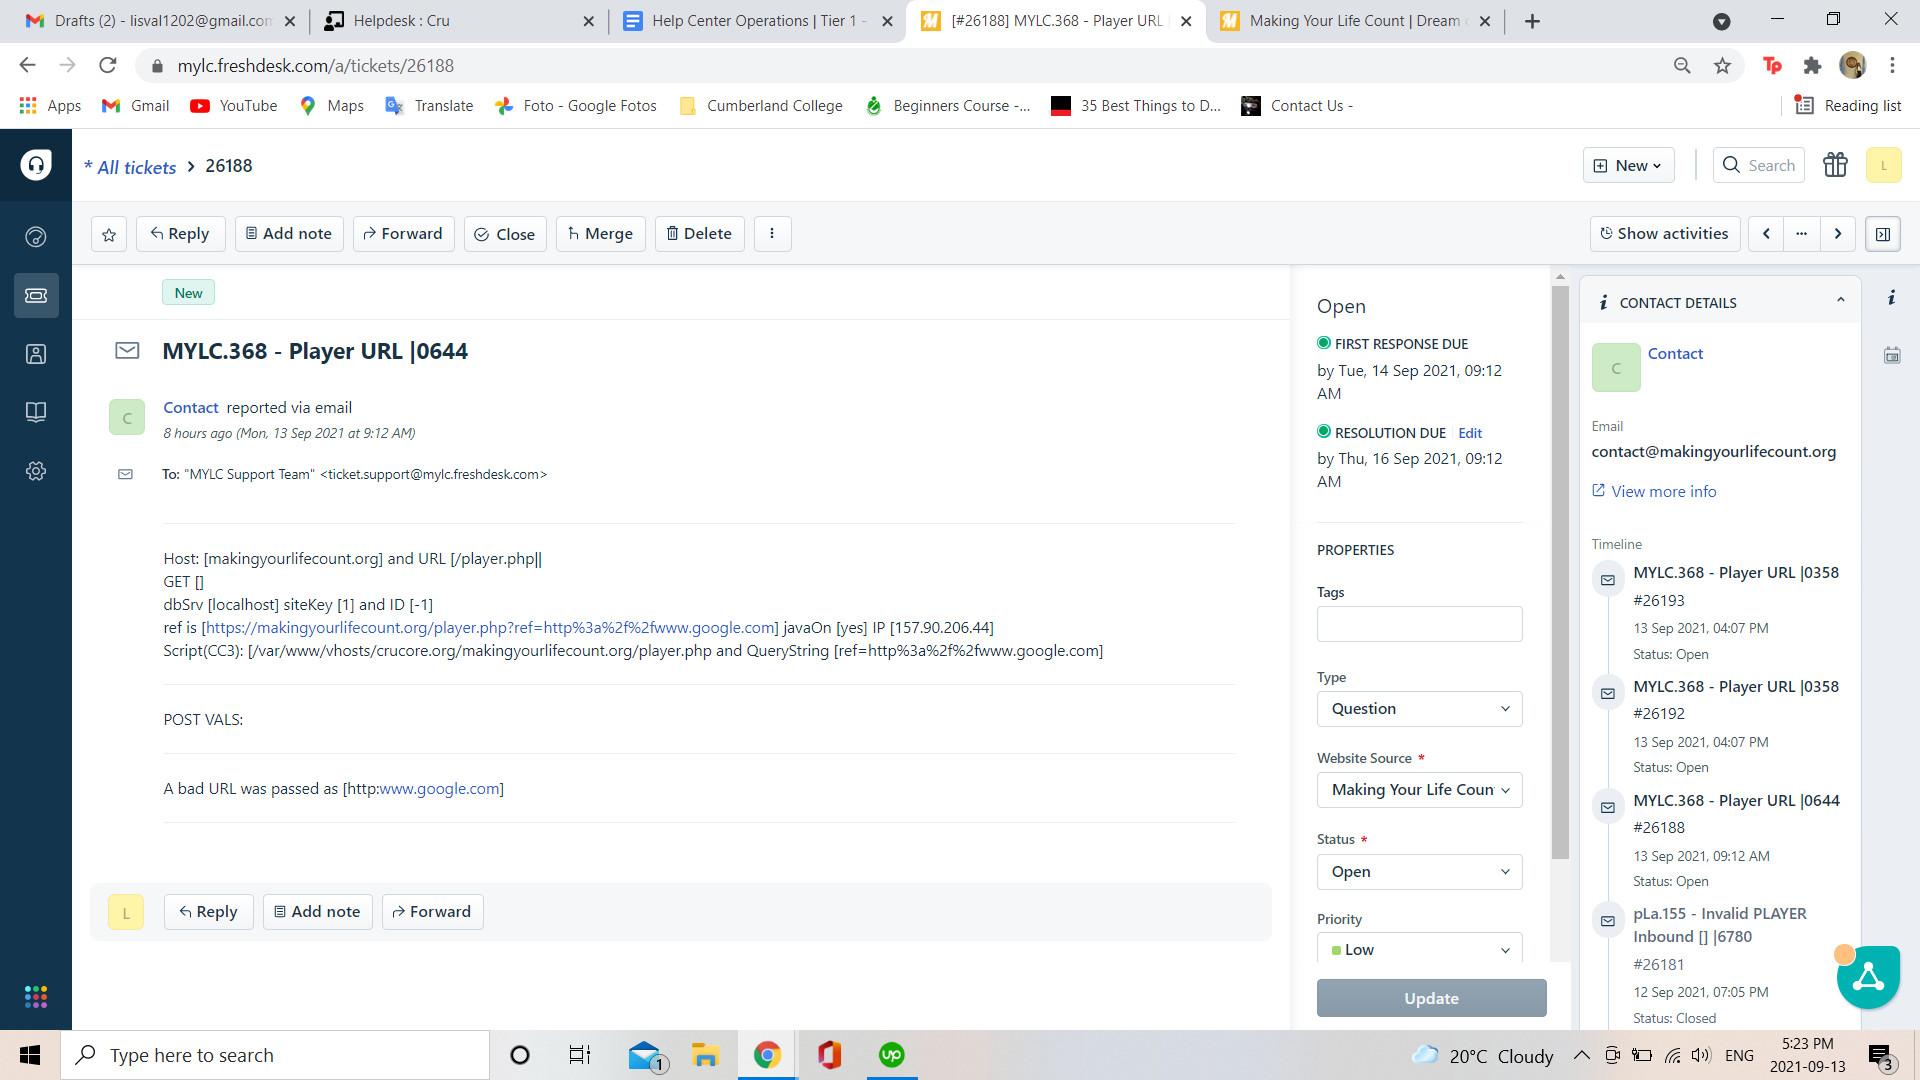1920x1080 pixels.
Task: Expand the Priority dropdown showing Low
Action: pos(1419,950)
